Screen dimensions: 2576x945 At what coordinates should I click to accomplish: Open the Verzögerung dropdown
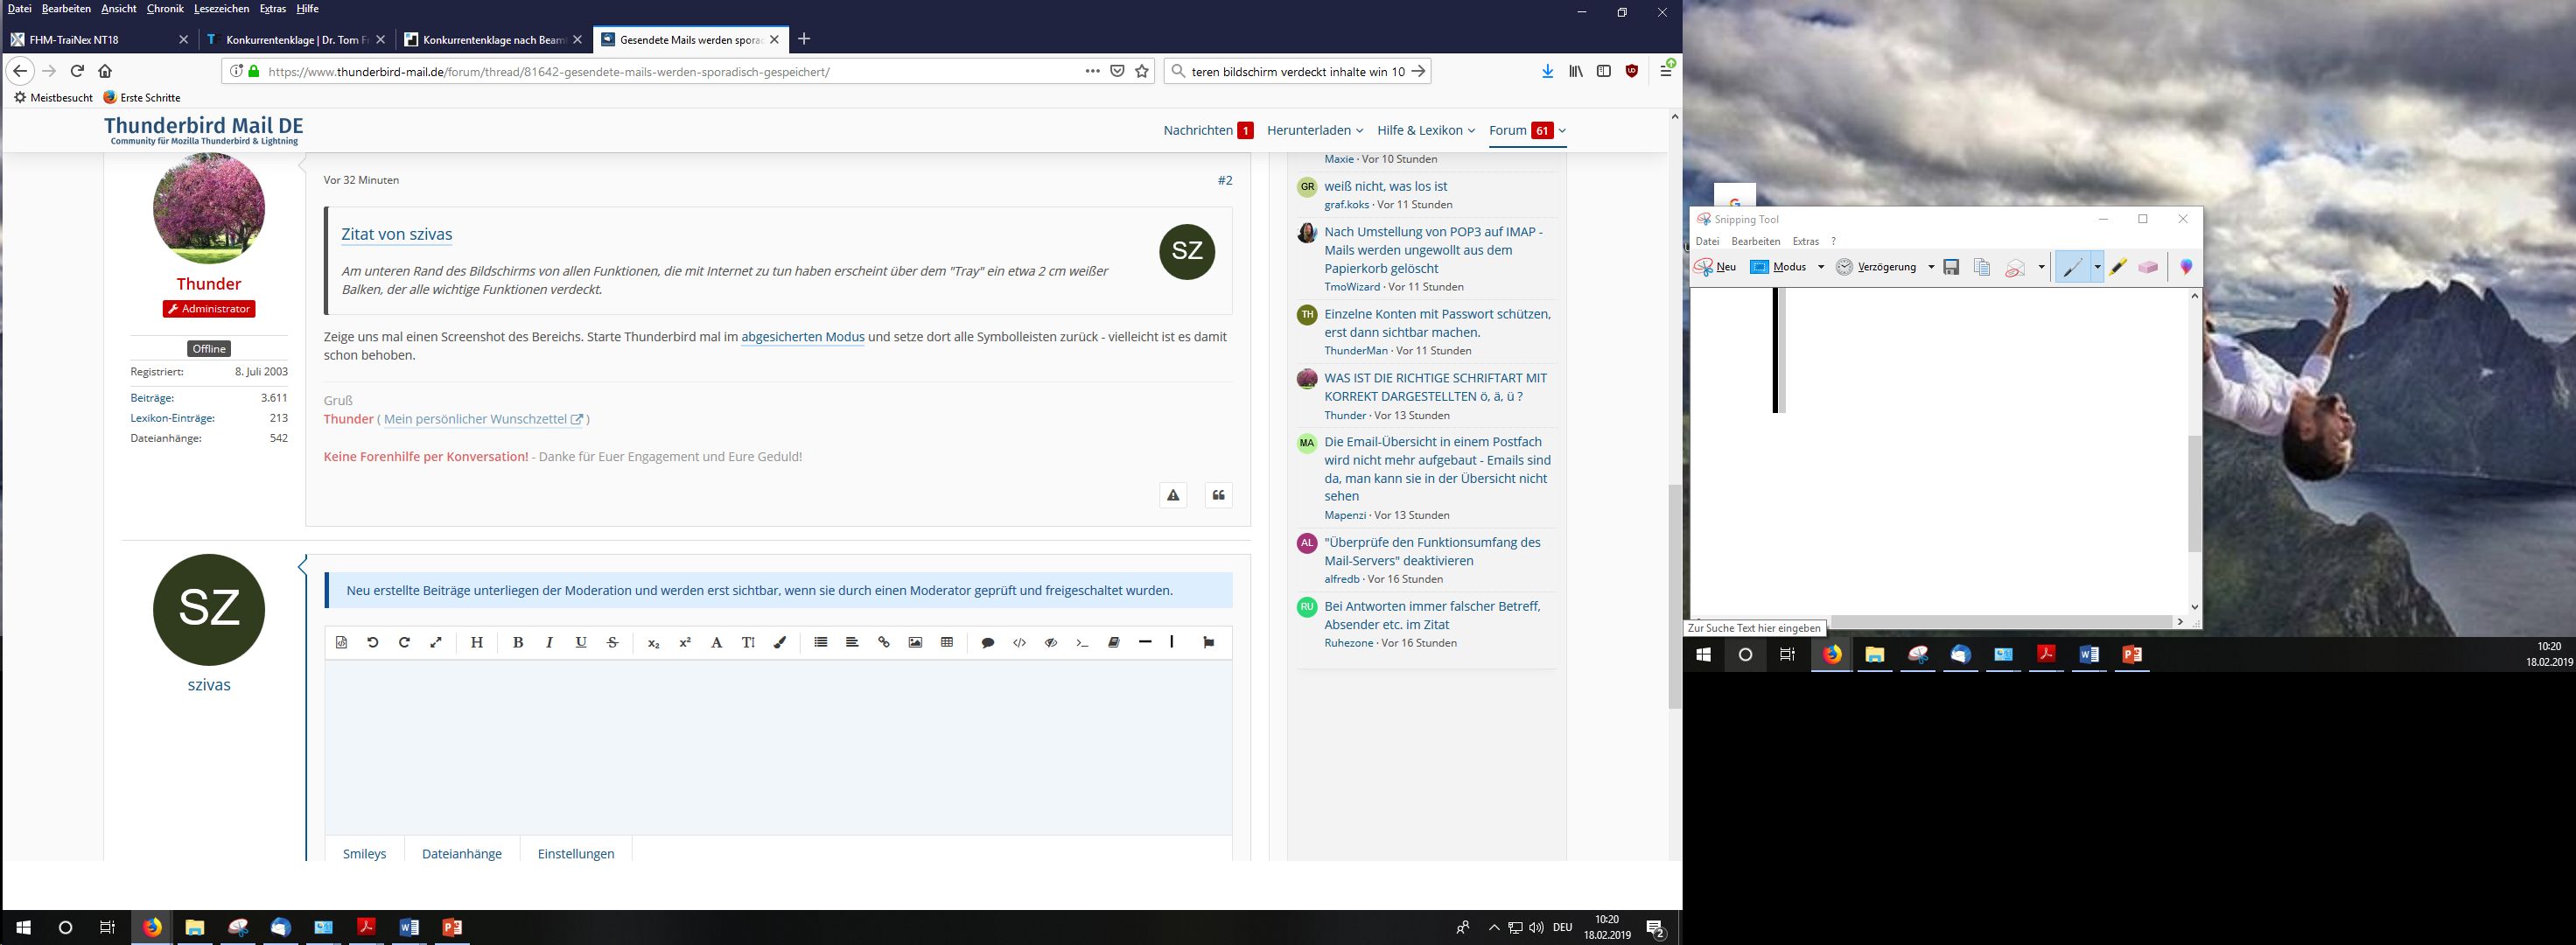(1931, 267)
